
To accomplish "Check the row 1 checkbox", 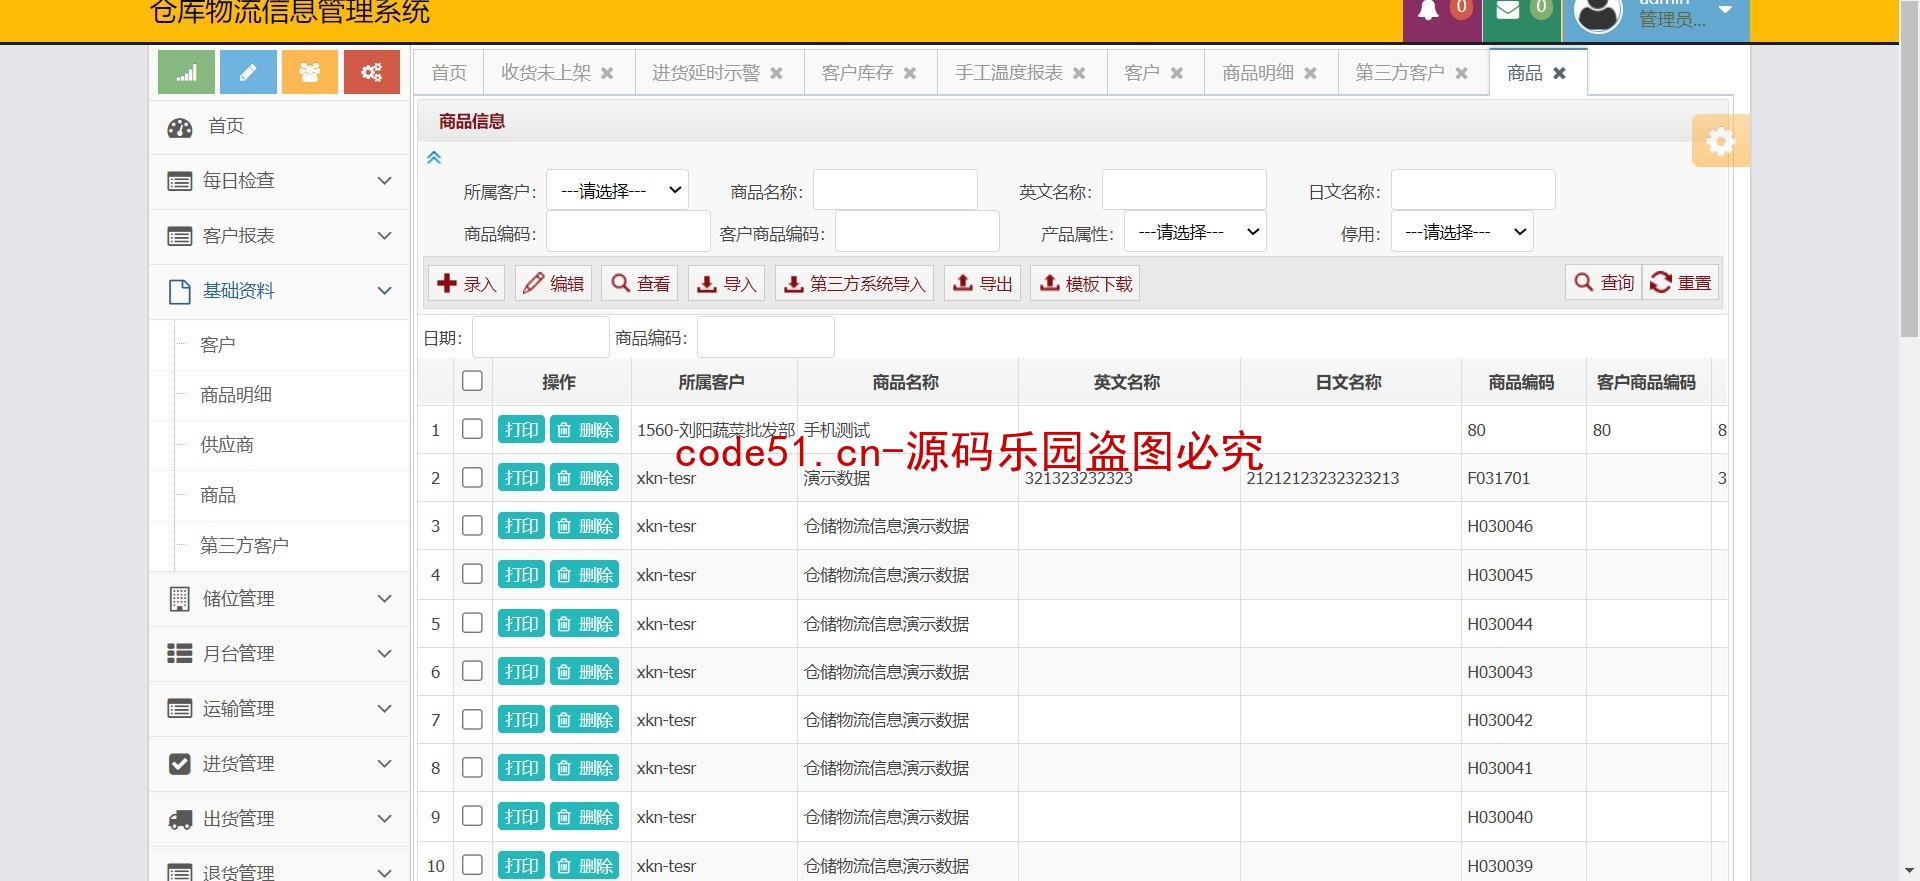I will pos(473,429).
